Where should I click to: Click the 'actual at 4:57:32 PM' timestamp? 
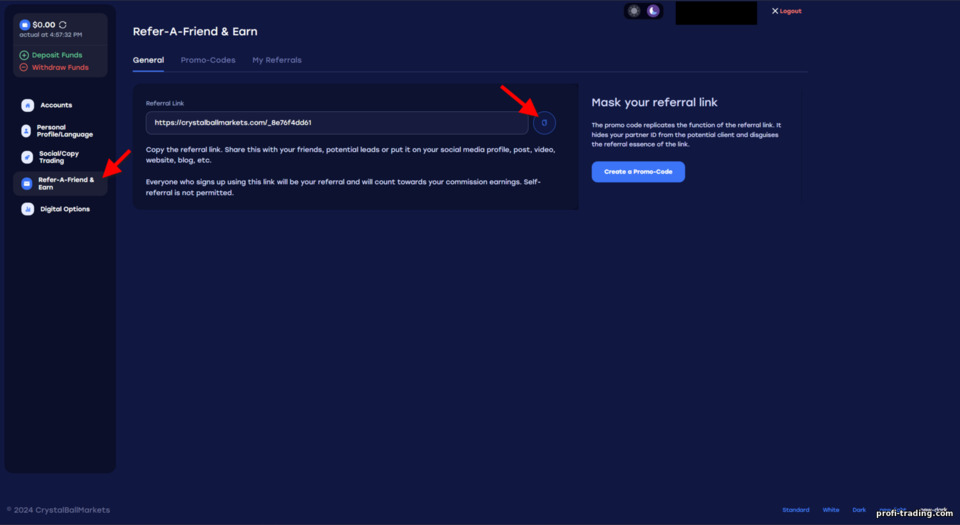point(50,35)
